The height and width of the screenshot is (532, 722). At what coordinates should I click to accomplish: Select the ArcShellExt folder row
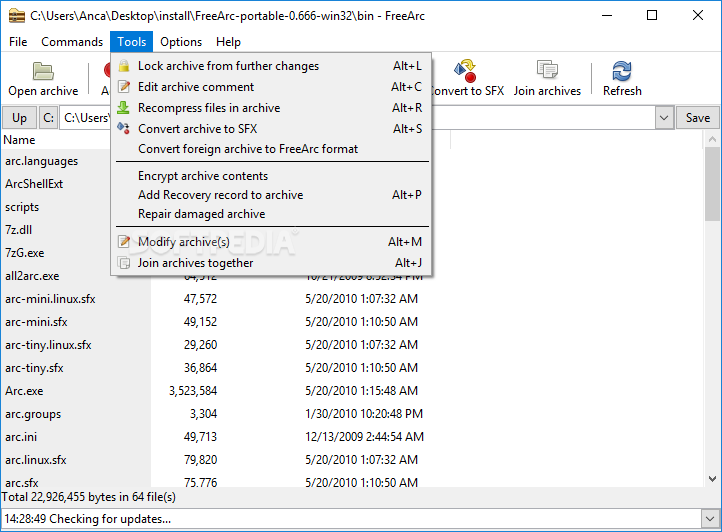coord(34,184)
